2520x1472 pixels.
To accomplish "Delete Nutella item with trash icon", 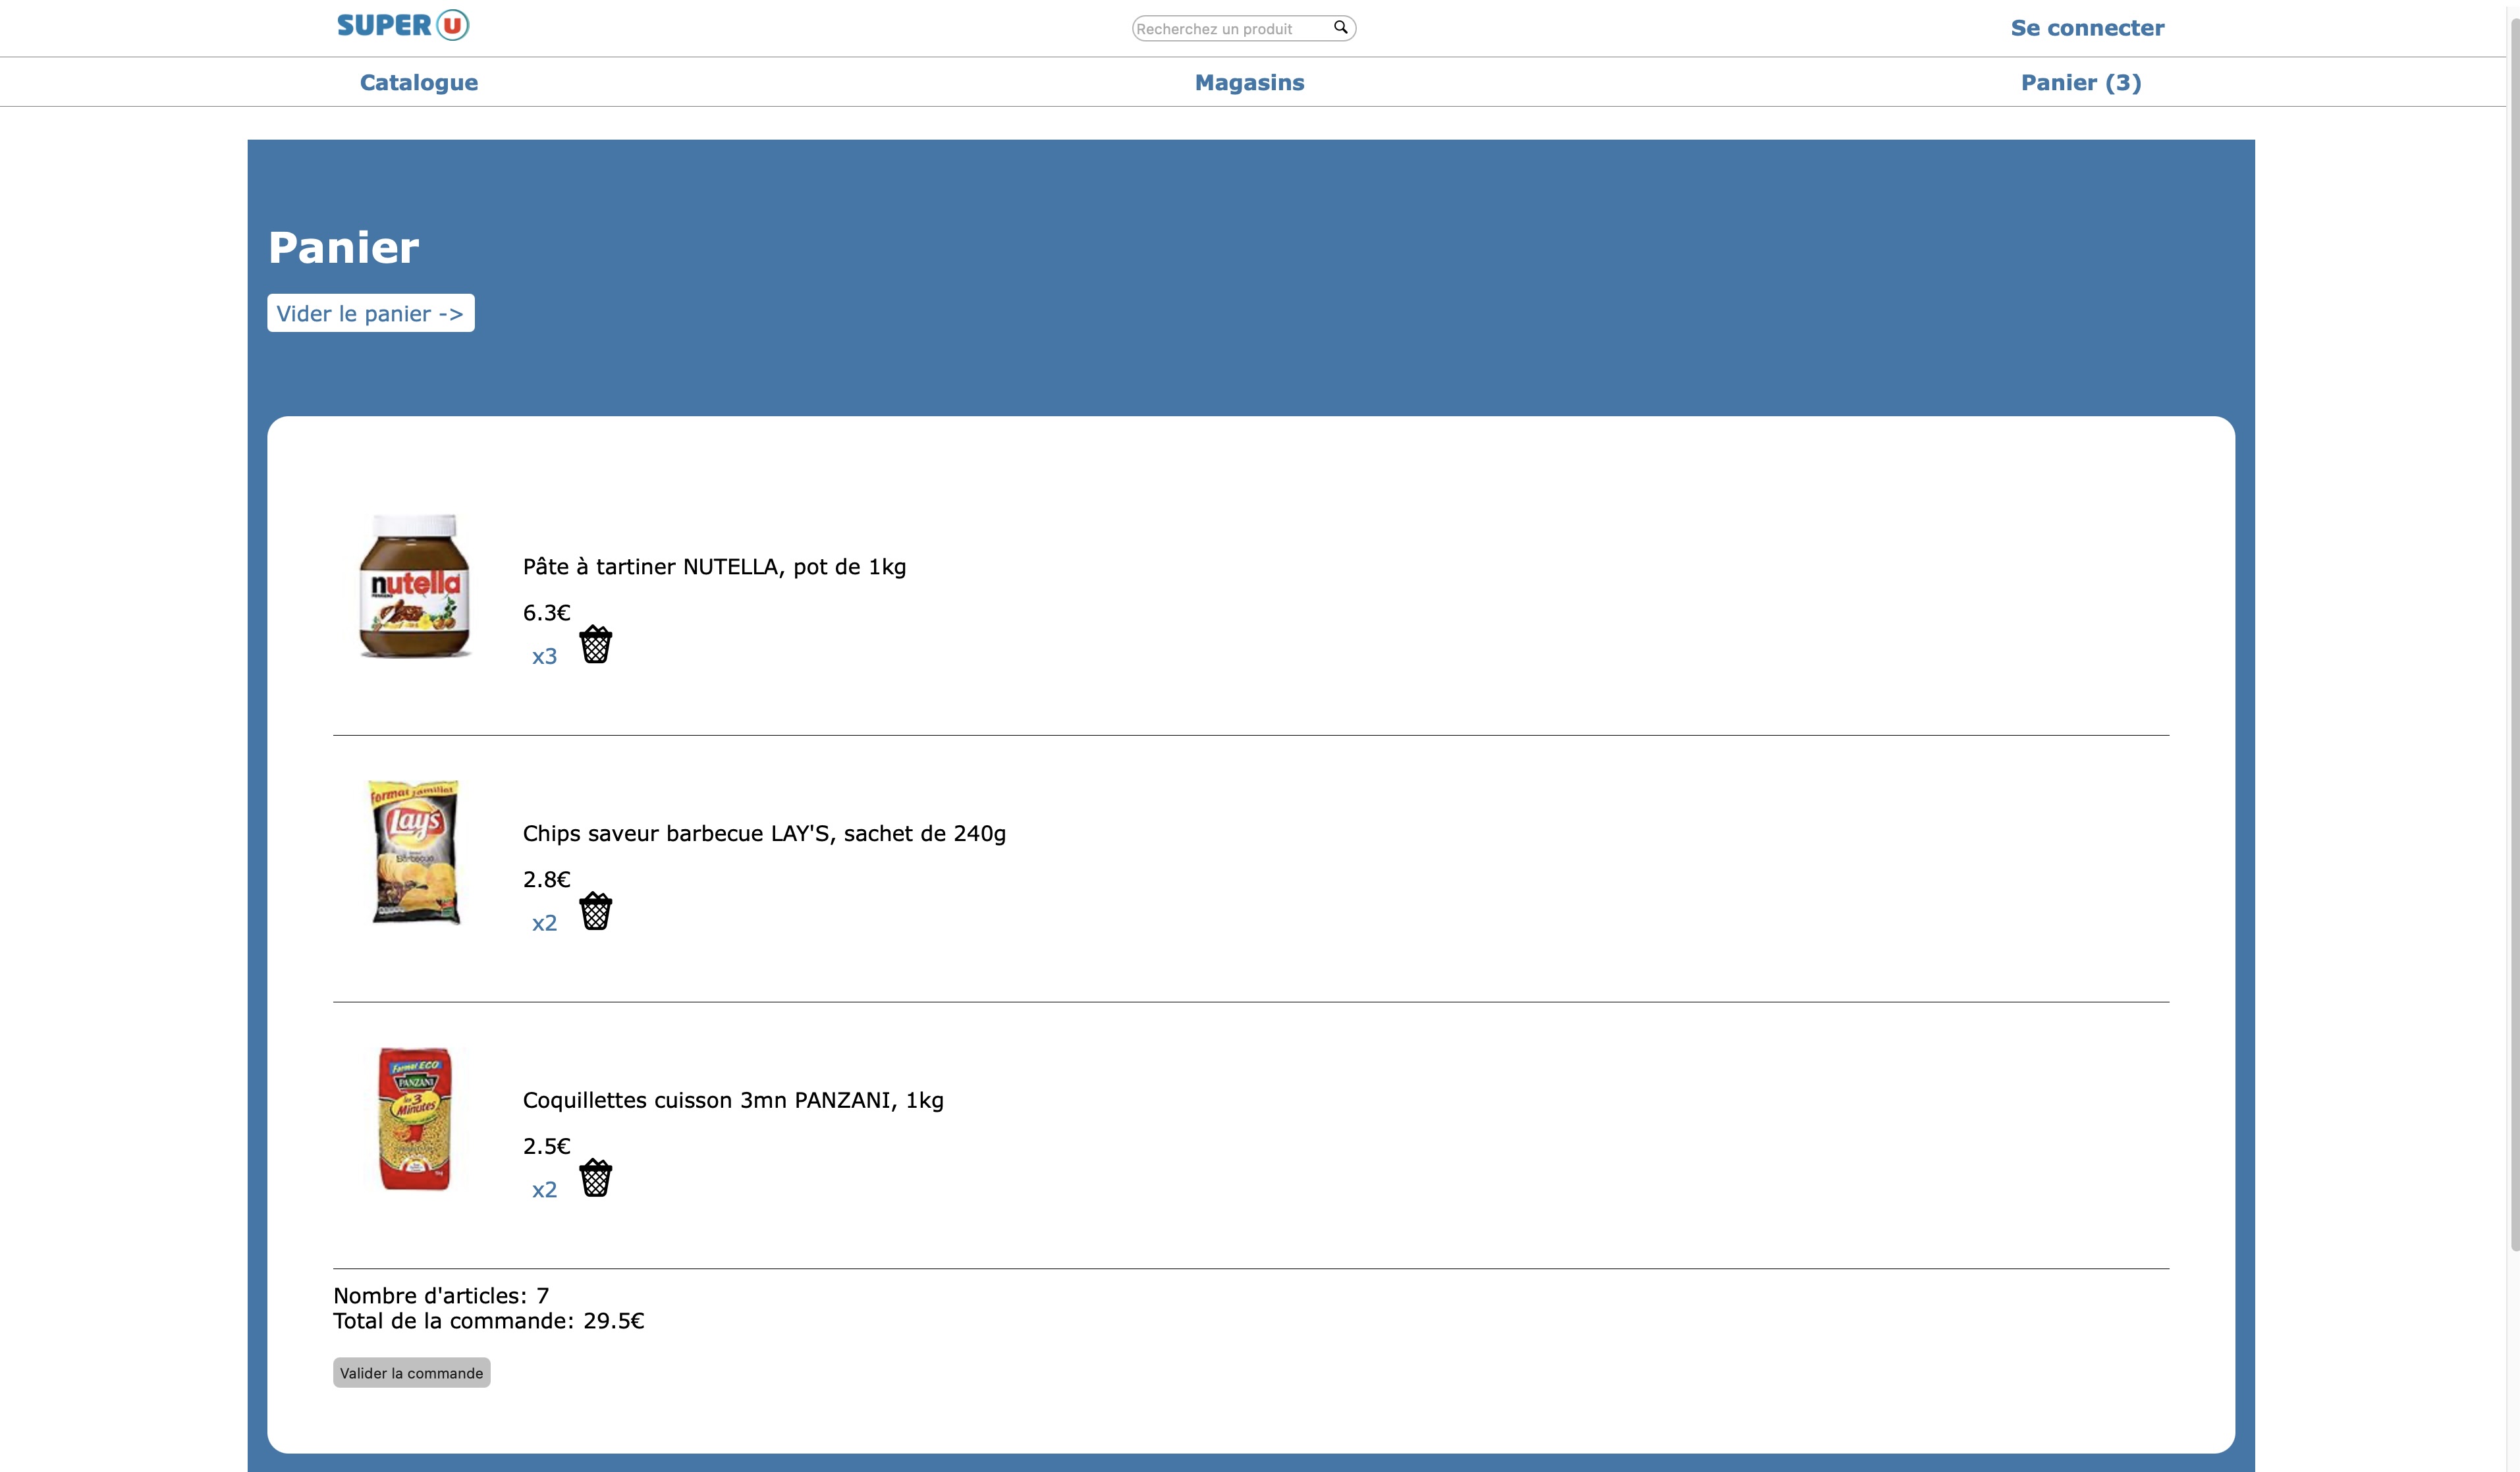I will [x=595, y=645].
